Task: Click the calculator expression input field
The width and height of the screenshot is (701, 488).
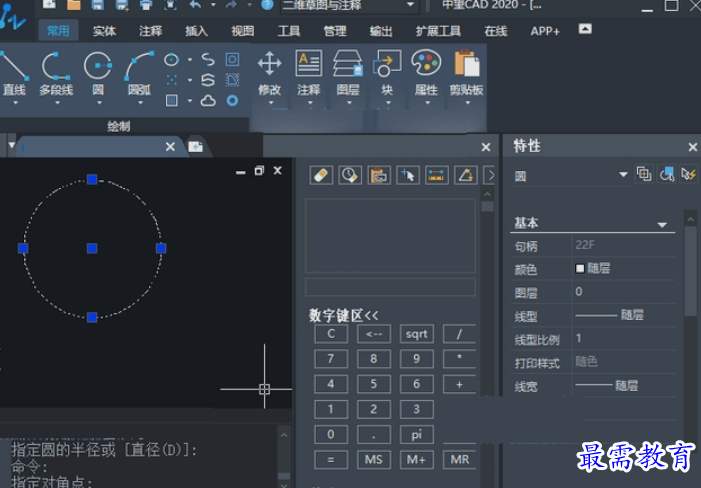Action: point(390,287)
